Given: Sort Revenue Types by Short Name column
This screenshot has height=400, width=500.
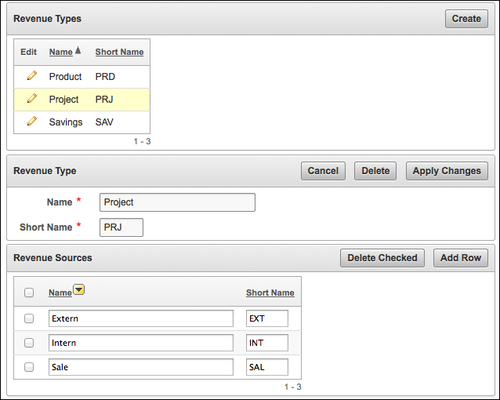Looking at the screenshot, I should [x=119, y=52].
